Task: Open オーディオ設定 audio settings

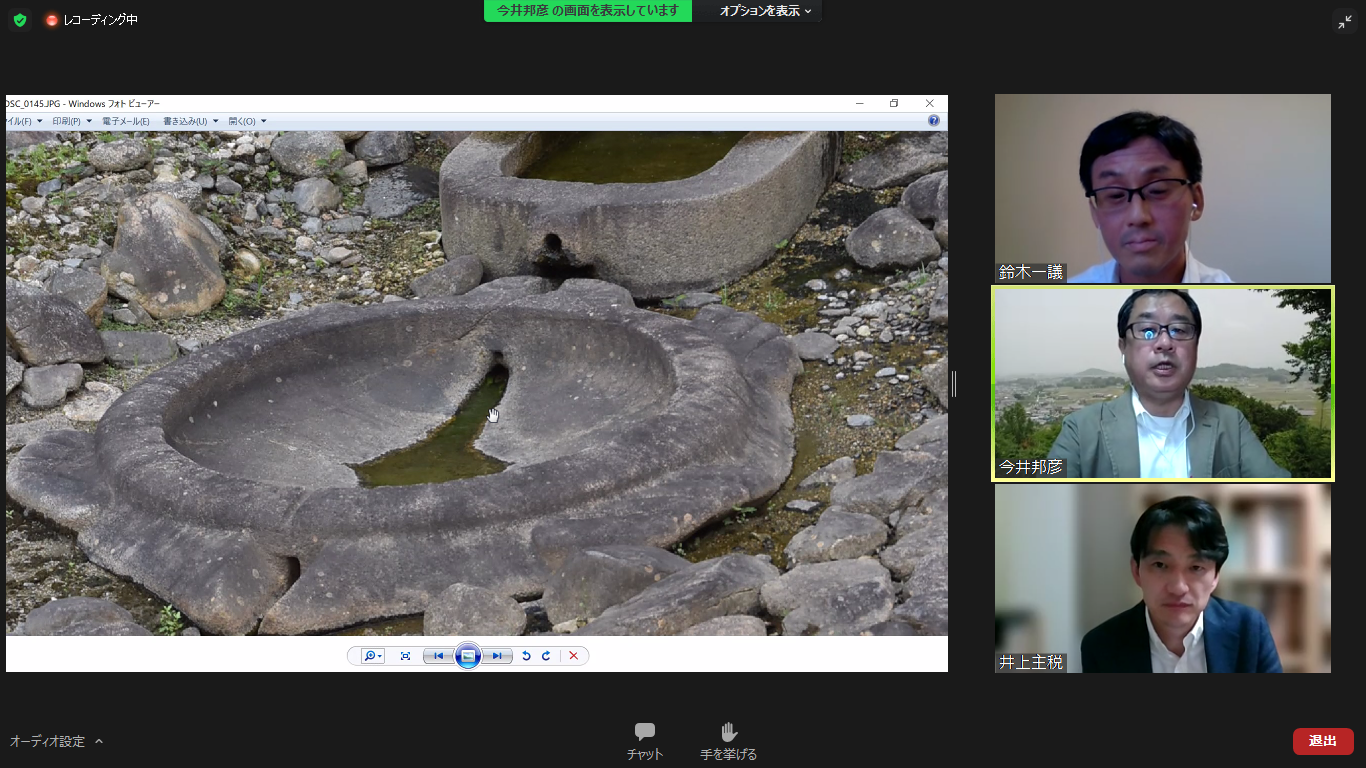Action: (x=48, y=741)
